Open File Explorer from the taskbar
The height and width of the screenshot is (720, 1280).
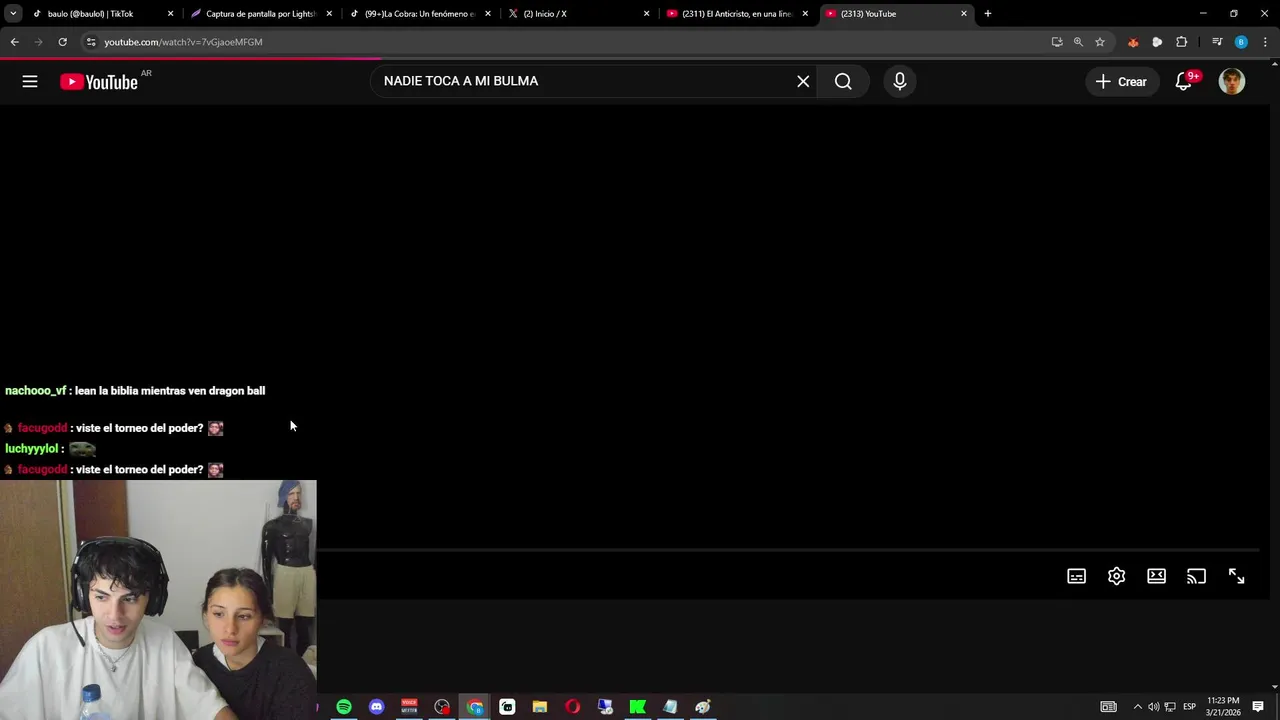tap(540, 707)
